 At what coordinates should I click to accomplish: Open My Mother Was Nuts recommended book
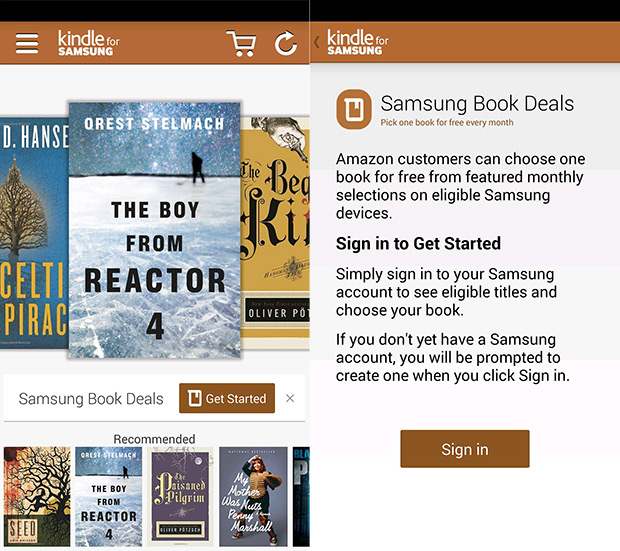[x=253, y=497]
